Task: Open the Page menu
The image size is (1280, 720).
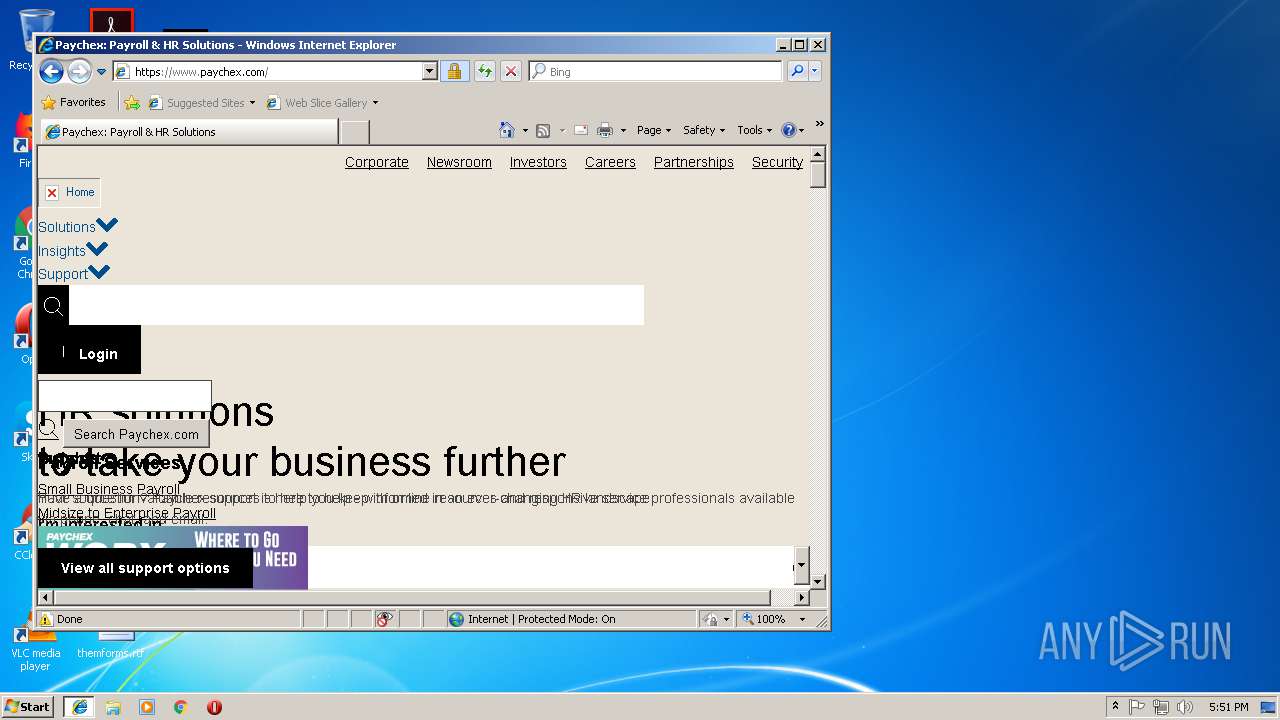Action: [x=654, y=130]
